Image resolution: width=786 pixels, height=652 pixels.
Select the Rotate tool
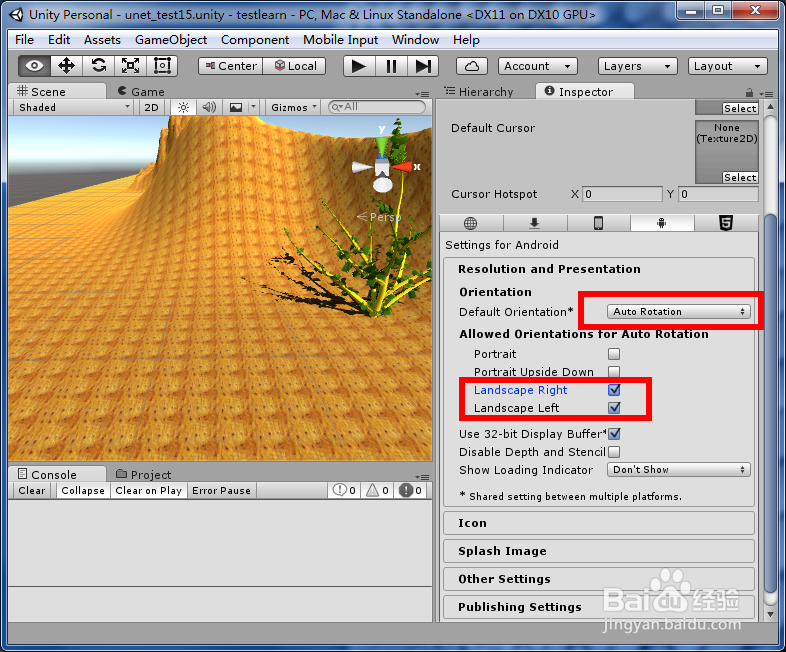pyautogui.click(x=98, y=66)
